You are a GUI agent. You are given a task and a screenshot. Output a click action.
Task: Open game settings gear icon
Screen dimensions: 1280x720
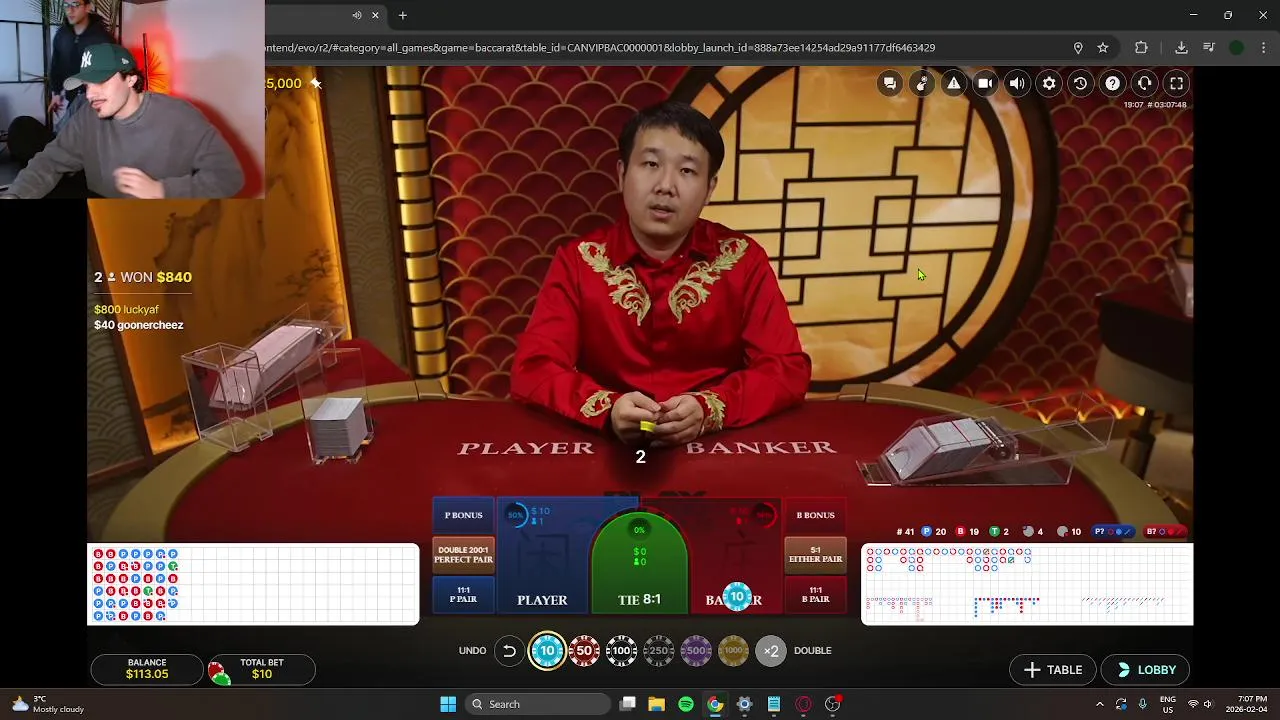pos(1049,84)
